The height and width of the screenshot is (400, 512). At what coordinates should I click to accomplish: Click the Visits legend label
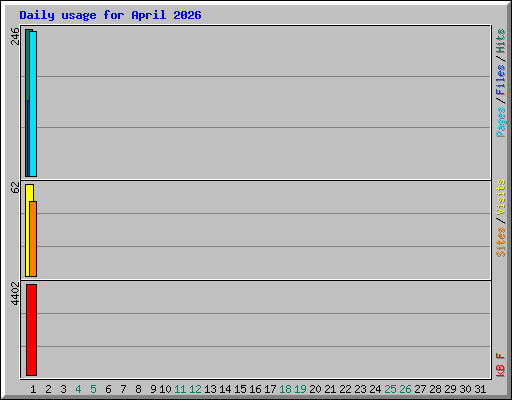[500, 197]
